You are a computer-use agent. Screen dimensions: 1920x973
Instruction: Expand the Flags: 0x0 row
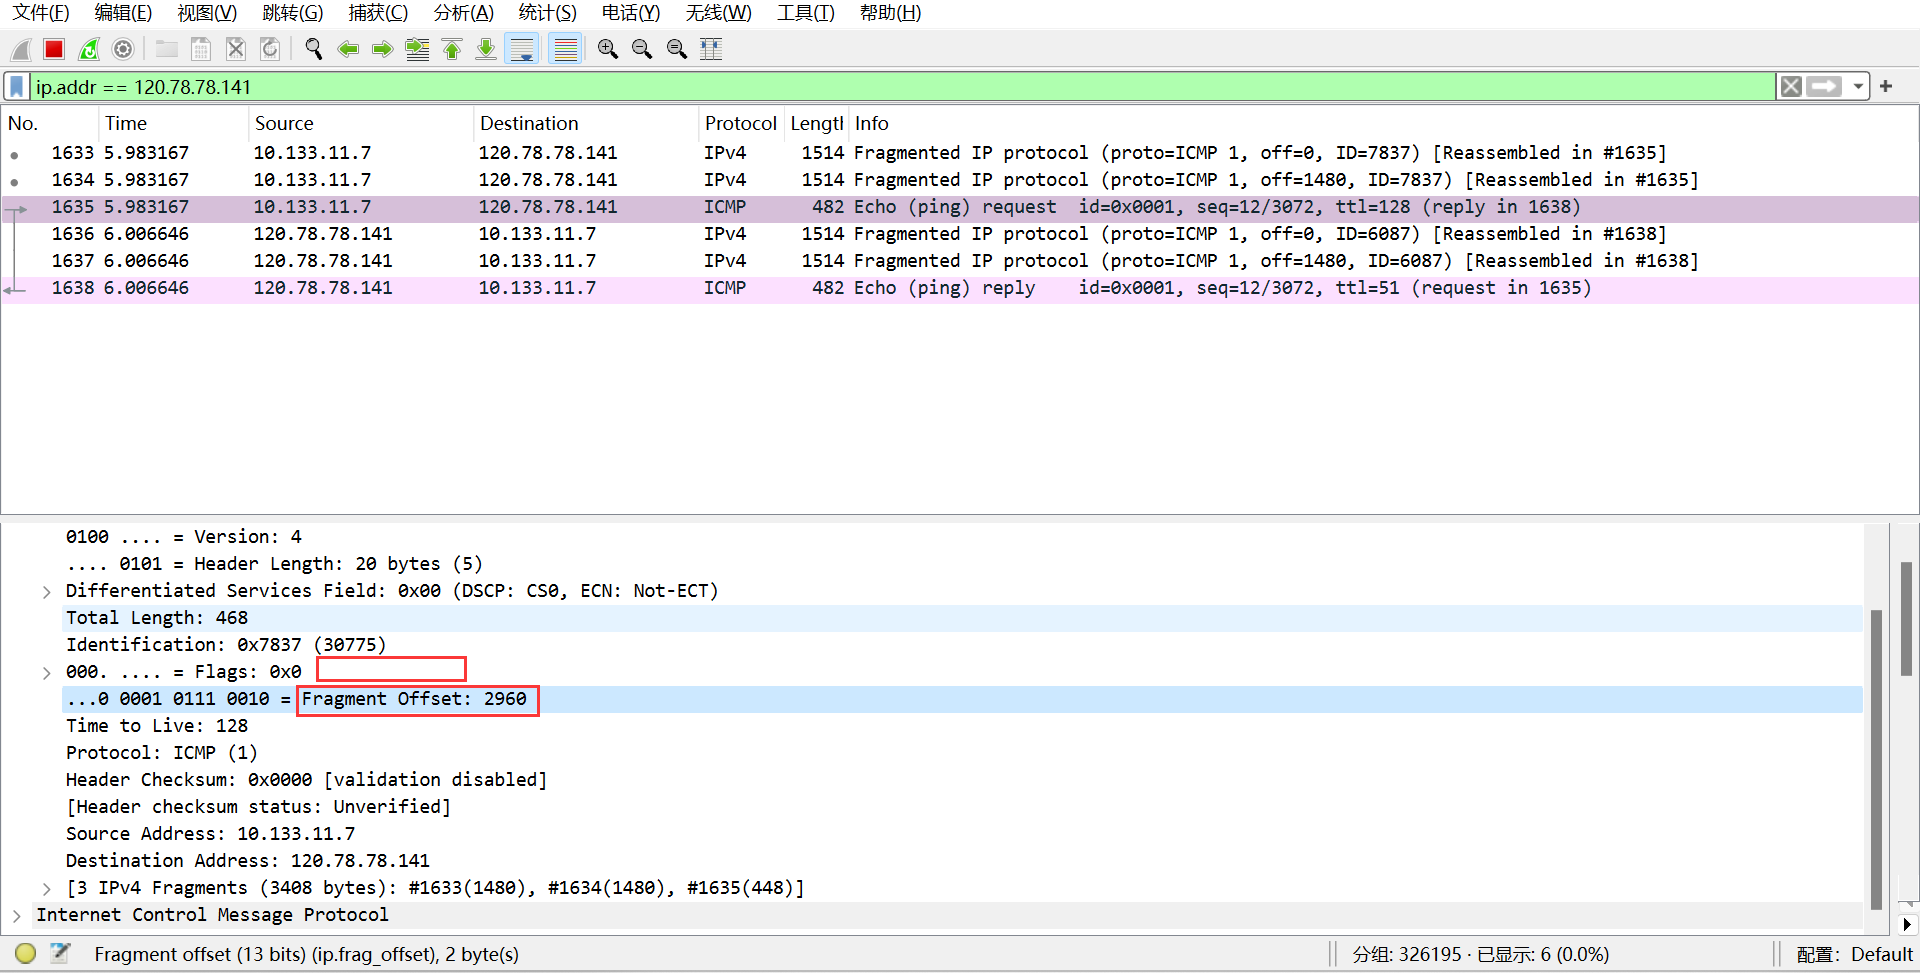[x=46, y=673]
